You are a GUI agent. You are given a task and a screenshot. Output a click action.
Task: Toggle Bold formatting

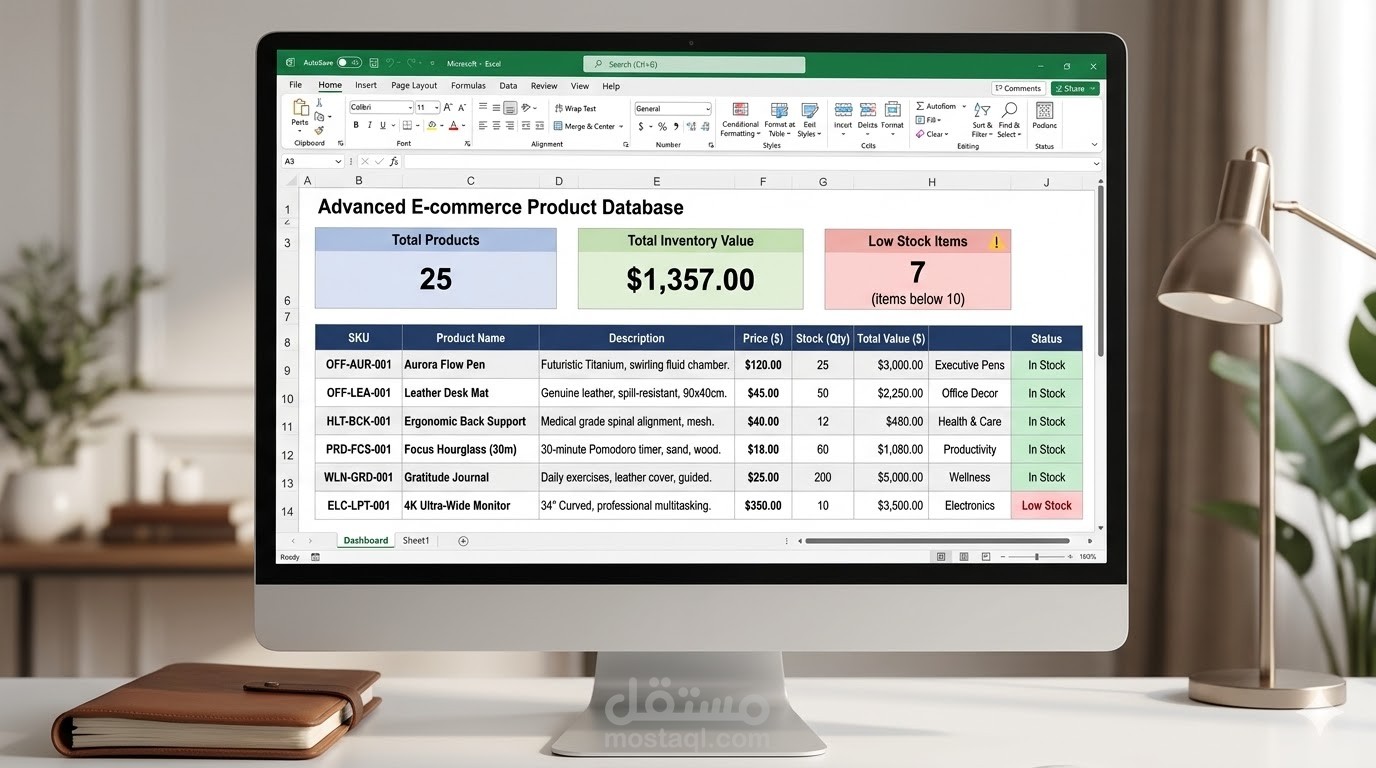point(356,125)
